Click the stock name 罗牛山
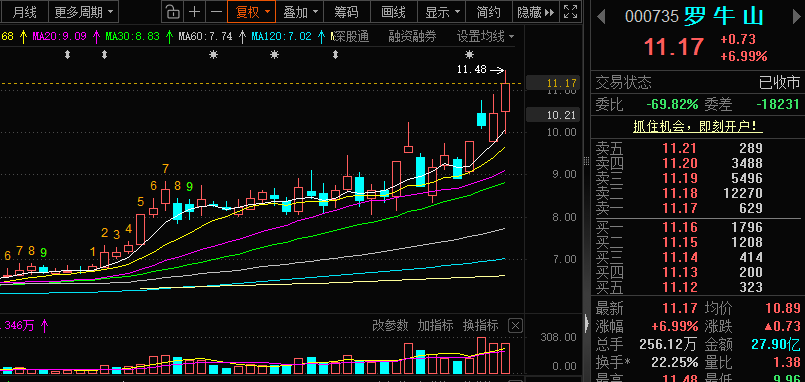This screenshot has height=382, width=805. point(723,17)
